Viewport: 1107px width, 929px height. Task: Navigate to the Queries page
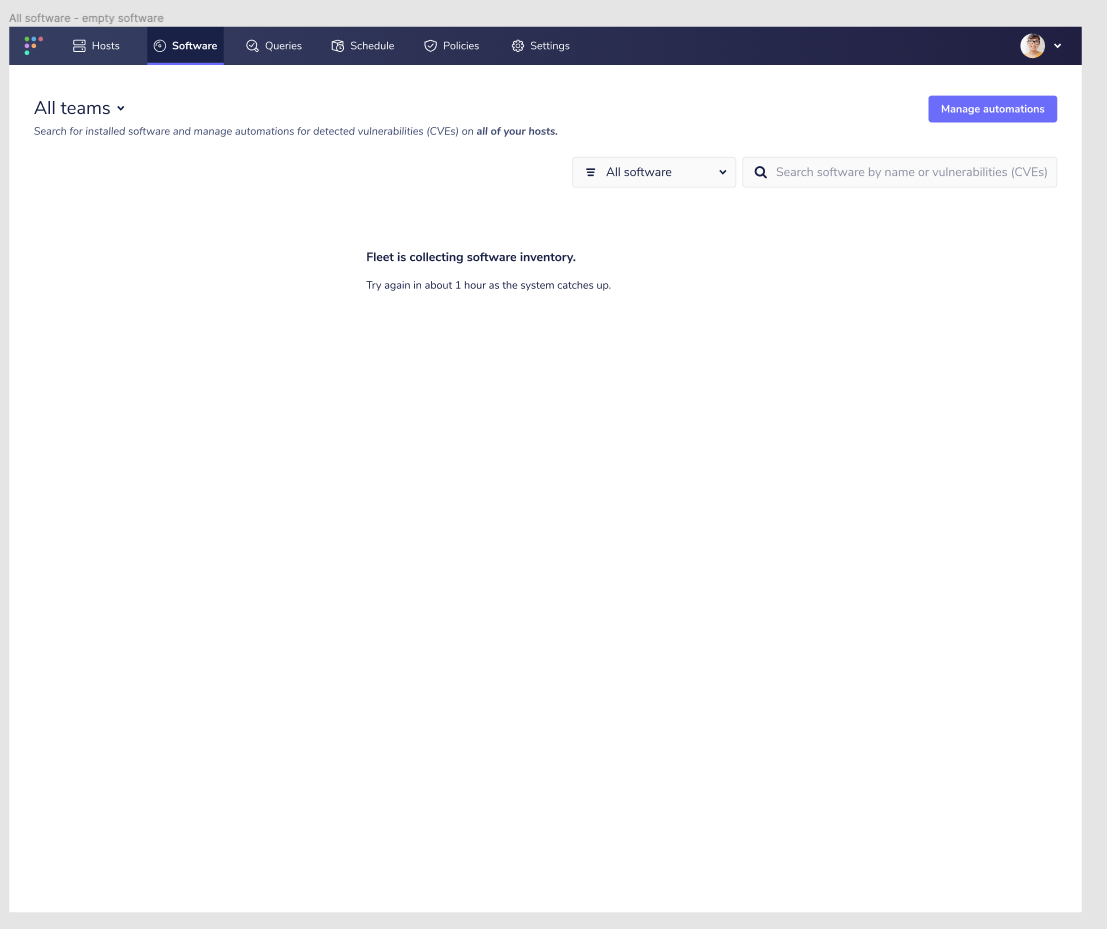(x=274, y=45)
